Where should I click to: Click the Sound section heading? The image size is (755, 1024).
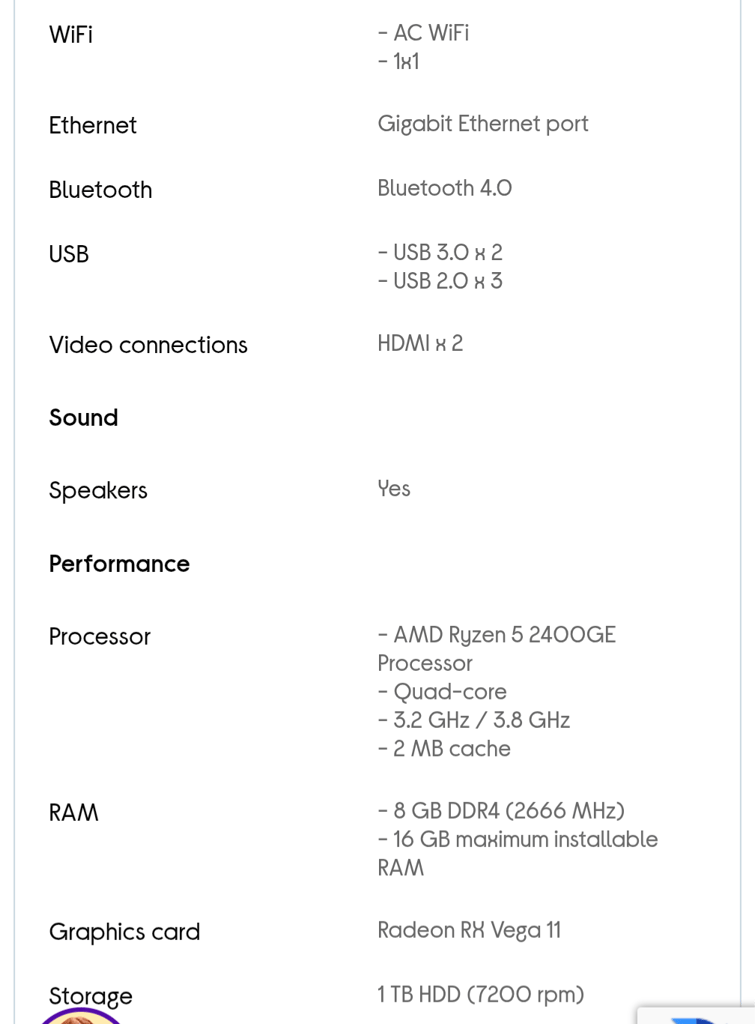point(84,418)
